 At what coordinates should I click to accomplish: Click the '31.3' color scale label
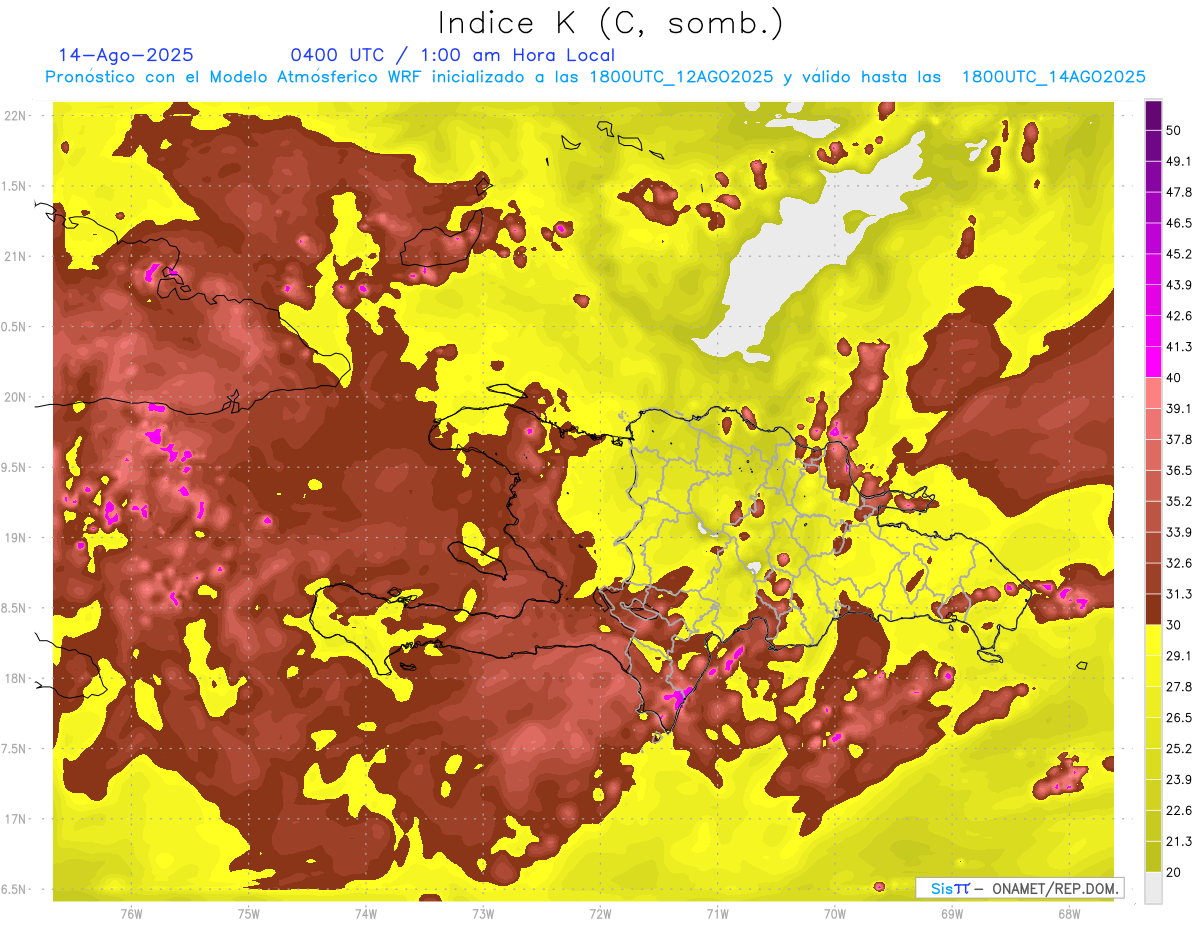pos(1179,594)
